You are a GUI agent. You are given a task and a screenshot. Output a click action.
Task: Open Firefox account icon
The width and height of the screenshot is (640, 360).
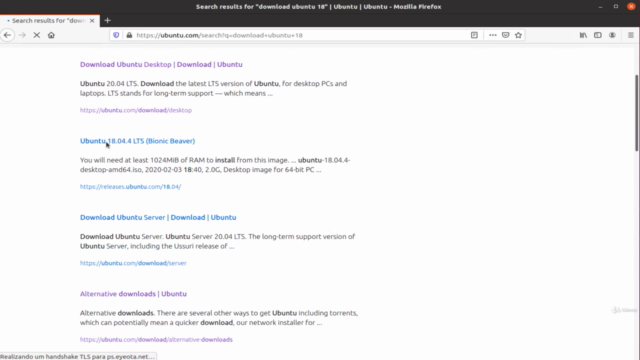click(612, 35)
